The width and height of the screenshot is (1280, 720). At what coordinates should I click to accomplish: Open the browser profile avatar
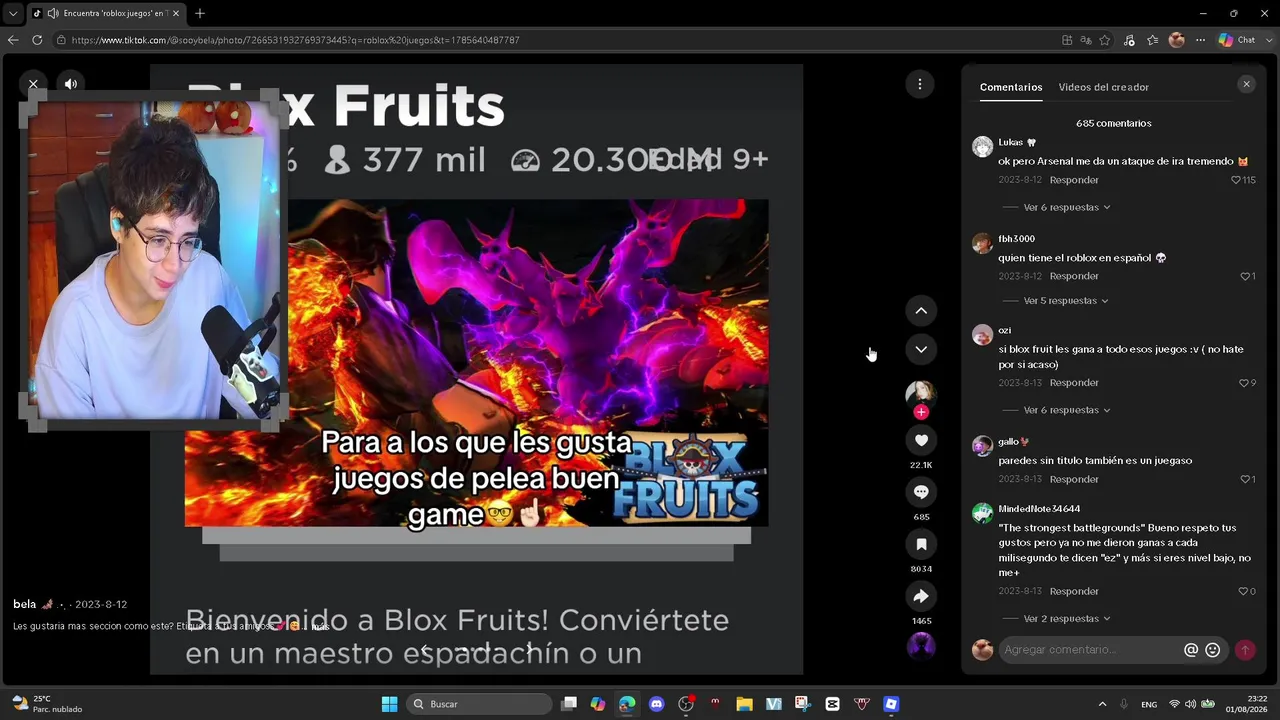click(1177, 40)
